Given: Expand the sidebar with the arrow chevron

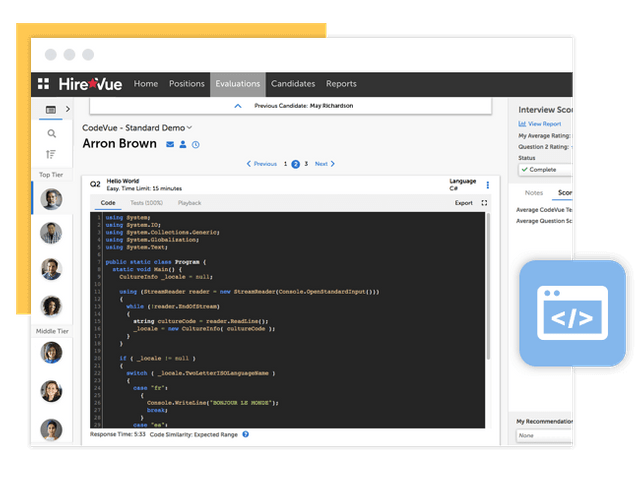Looking at the screenshot, I should pyautogui.click(x=67, y=109).
